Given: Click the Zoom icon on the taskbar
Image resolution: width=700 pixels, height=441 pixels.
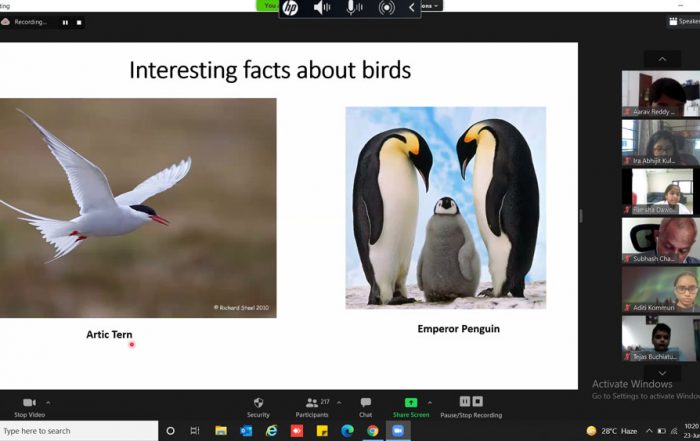Looking at the screenshot, I should 398,431.
